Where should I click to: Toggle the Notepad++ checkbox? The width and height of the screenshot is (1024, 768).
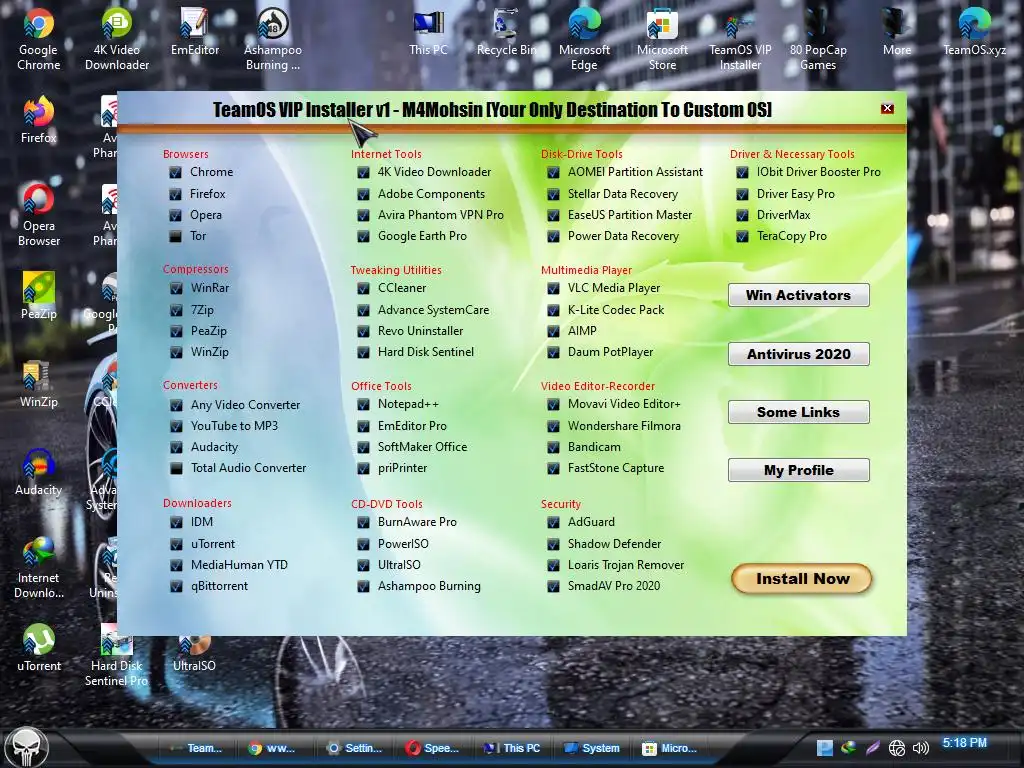point(363,405)
